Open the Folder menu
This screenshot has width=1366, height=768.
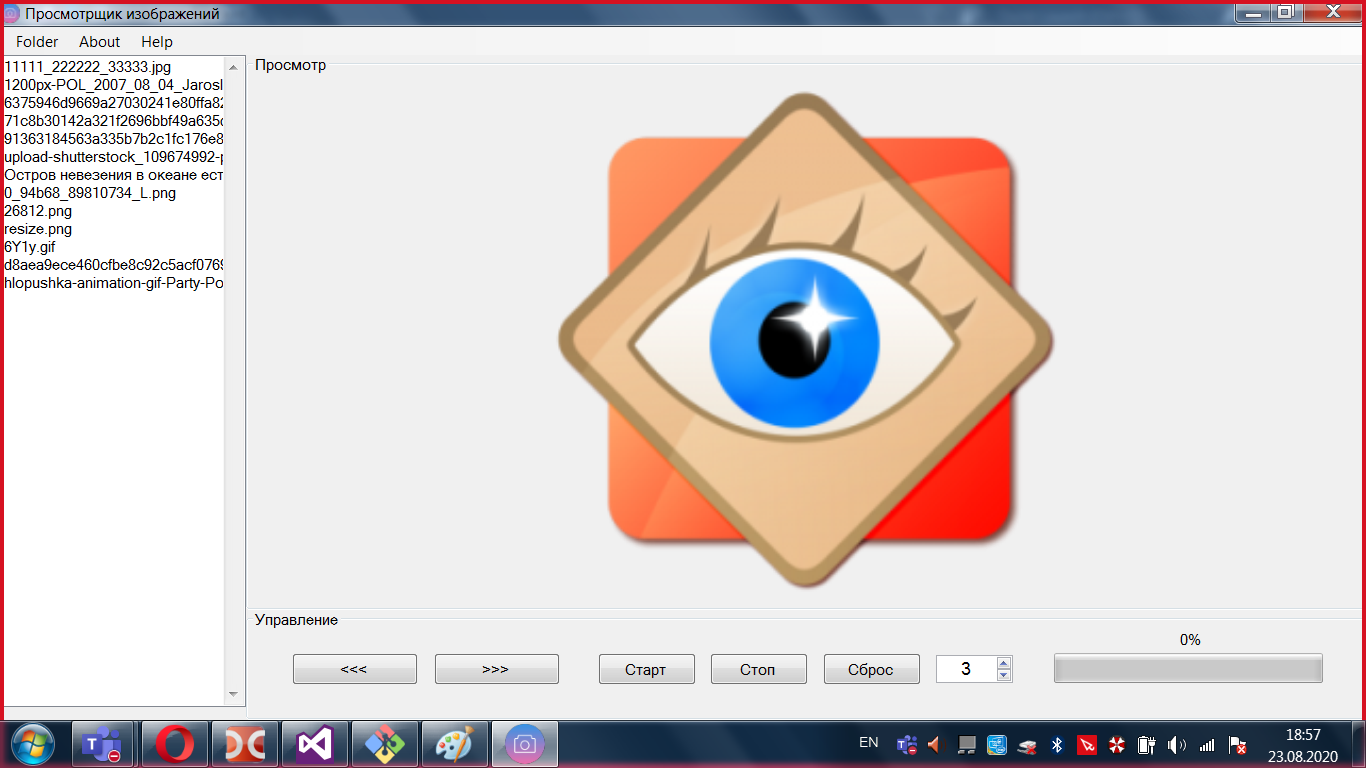(x=35, y=42)
